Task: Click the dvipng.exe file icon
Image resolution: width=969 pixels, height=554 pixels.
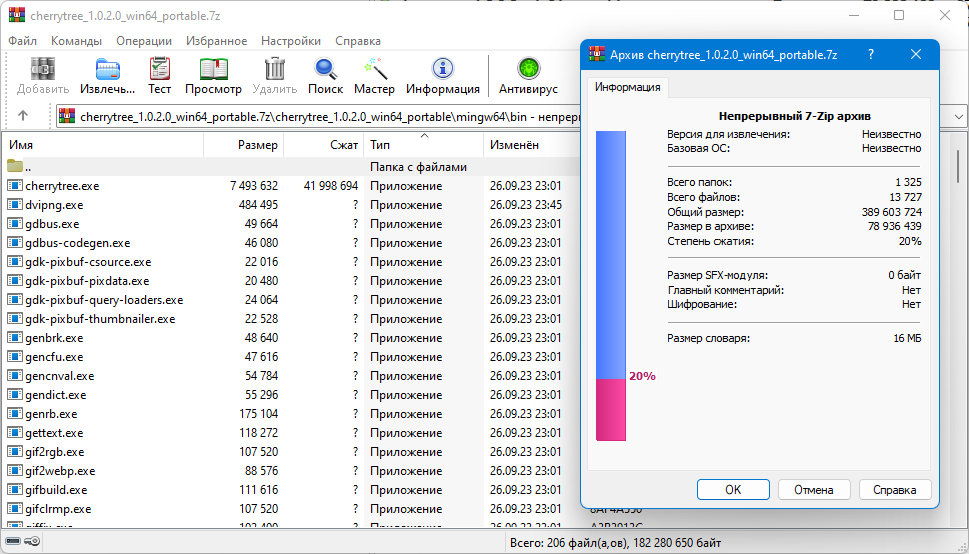Action: tap(15, 205)
